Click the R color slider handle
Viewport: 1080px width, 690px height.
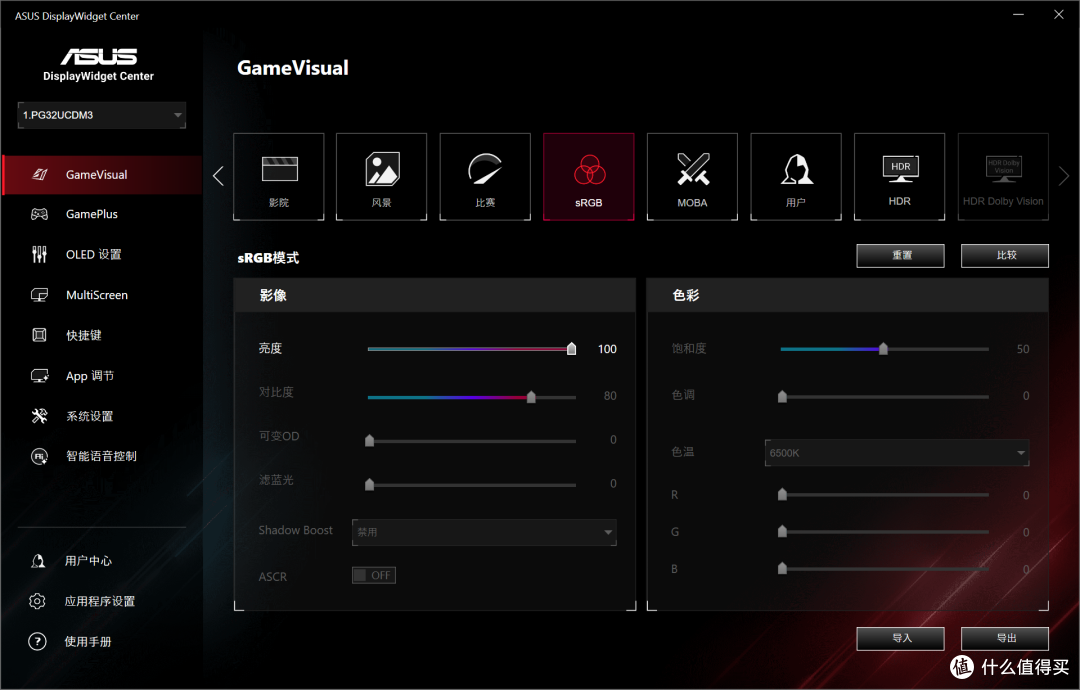pos(782,494)
